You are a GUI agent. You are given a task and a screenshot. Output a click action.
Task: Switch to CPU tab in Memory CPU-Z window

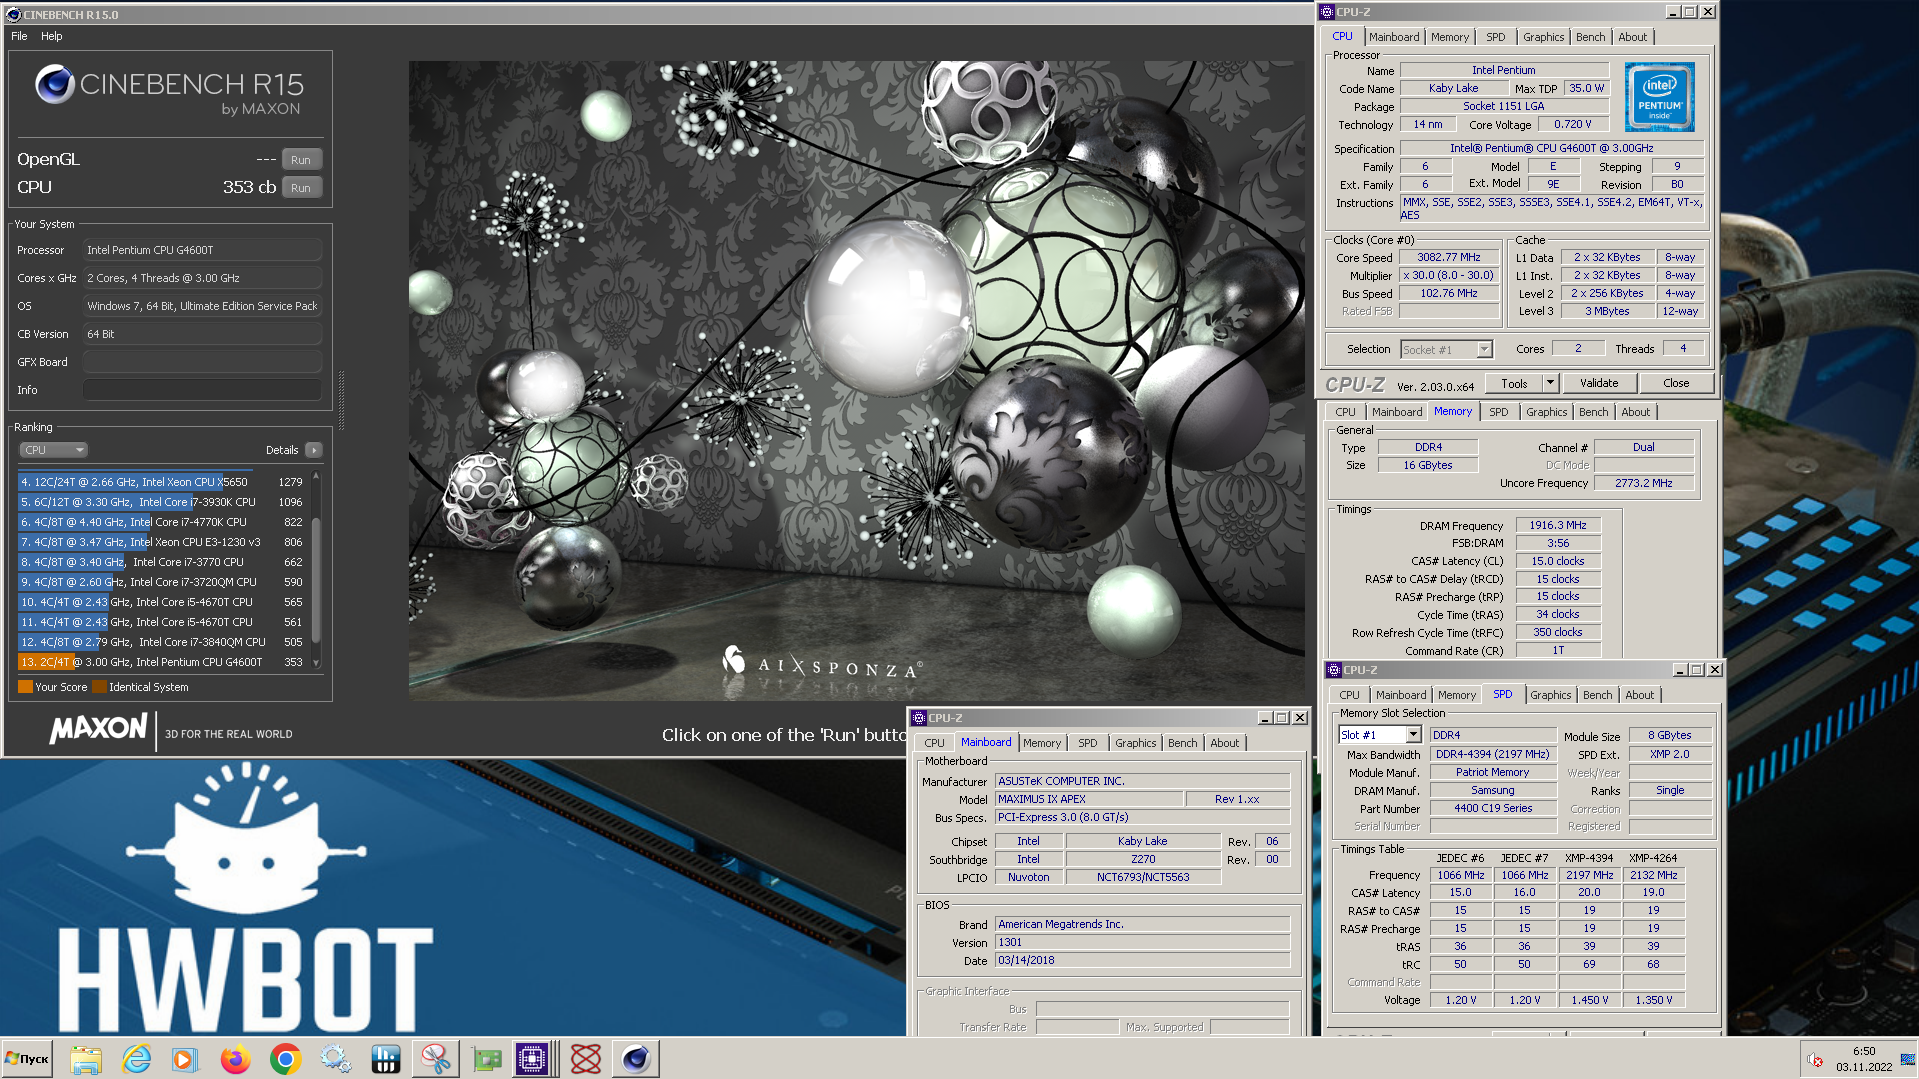tap(1346, 412)
